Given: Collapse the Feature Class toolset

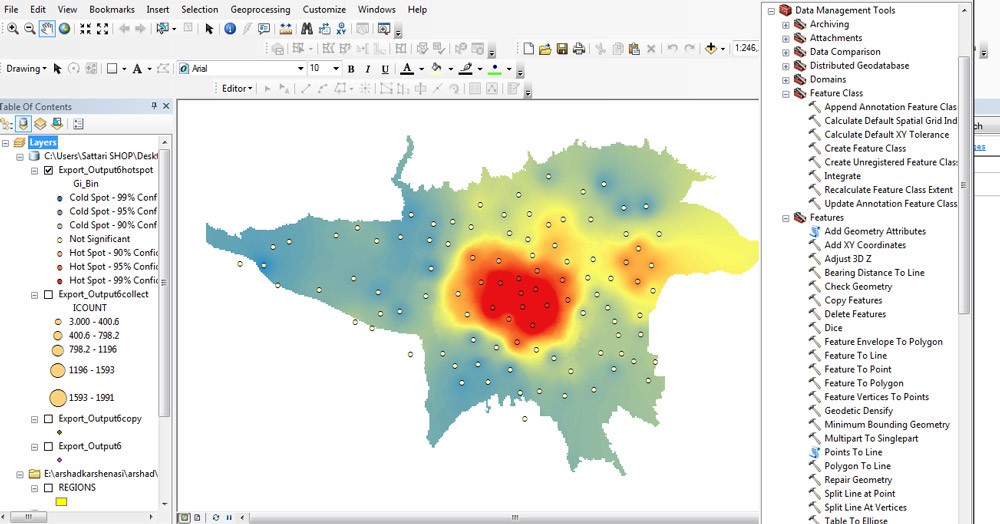Looking at the screenshot, I should [x=786, y=93].
